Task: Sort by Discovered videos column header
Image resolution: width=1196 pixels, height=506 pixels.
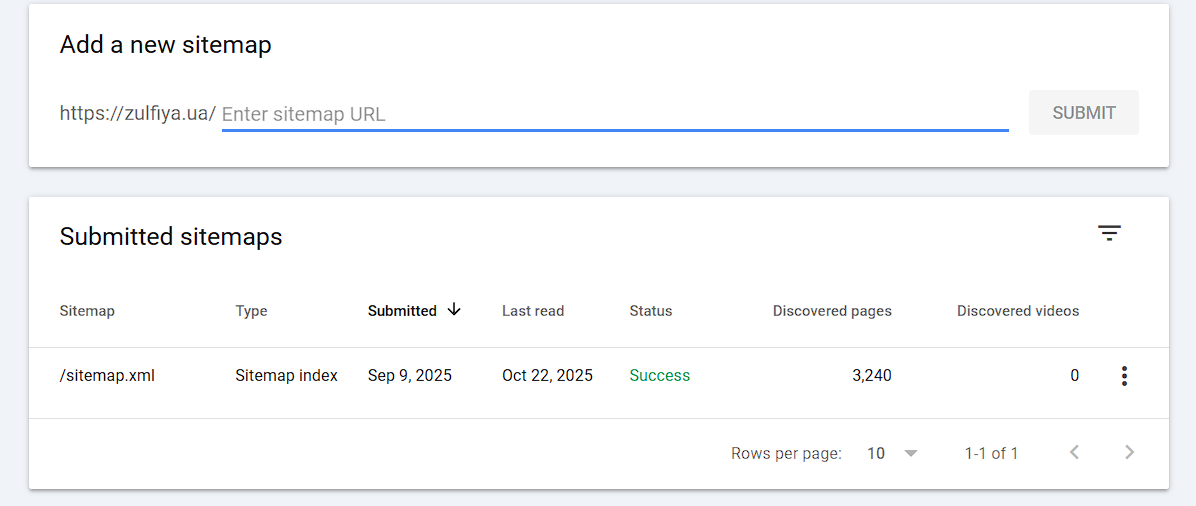Action: (x=1018, y=311)
